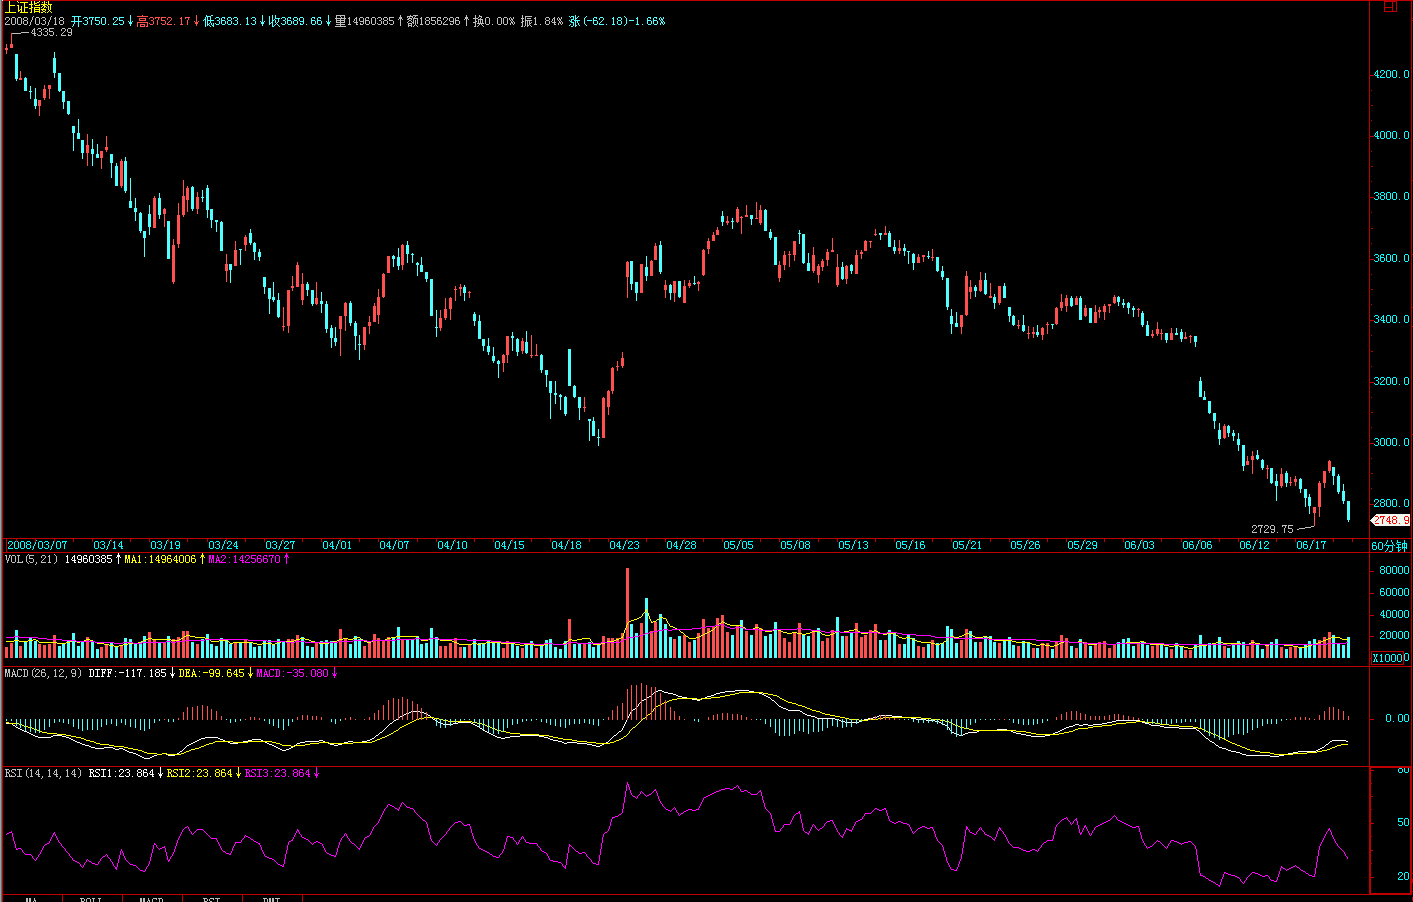The width and height of the screenshot is (1413, 902).
Task: Switch to the RSI indicator tab
Action: click(211, 898)
